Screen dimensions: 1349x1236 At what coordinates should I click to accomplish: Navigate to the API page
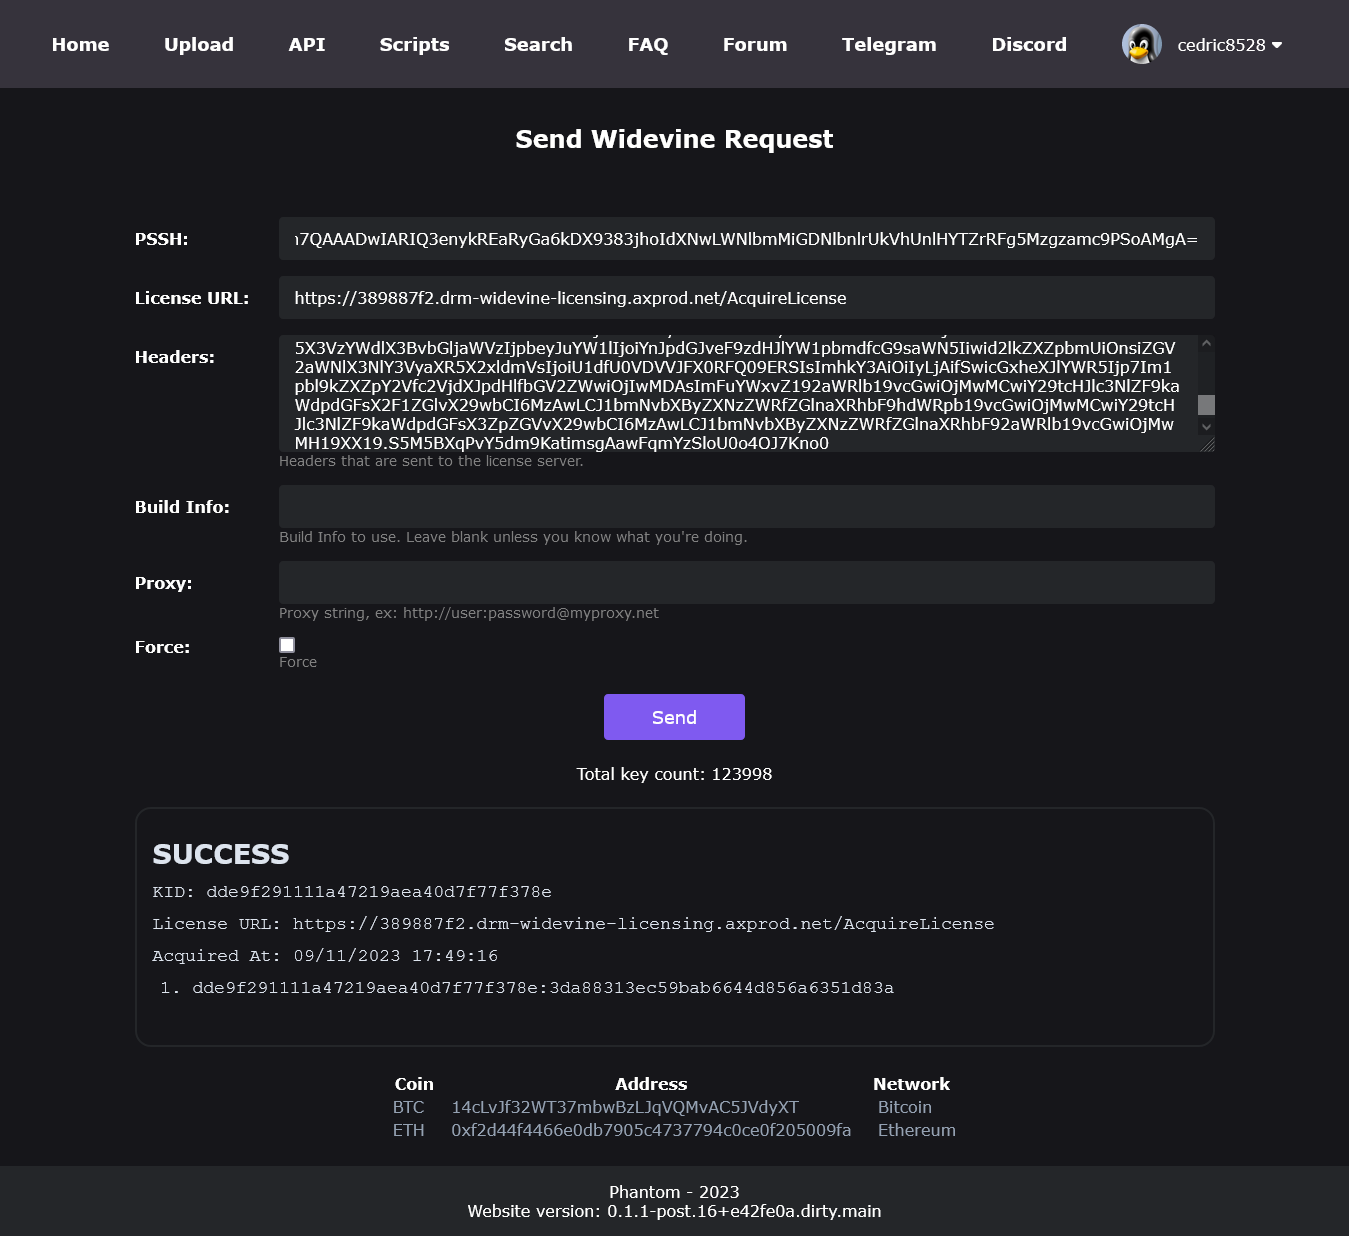point(307,45)
